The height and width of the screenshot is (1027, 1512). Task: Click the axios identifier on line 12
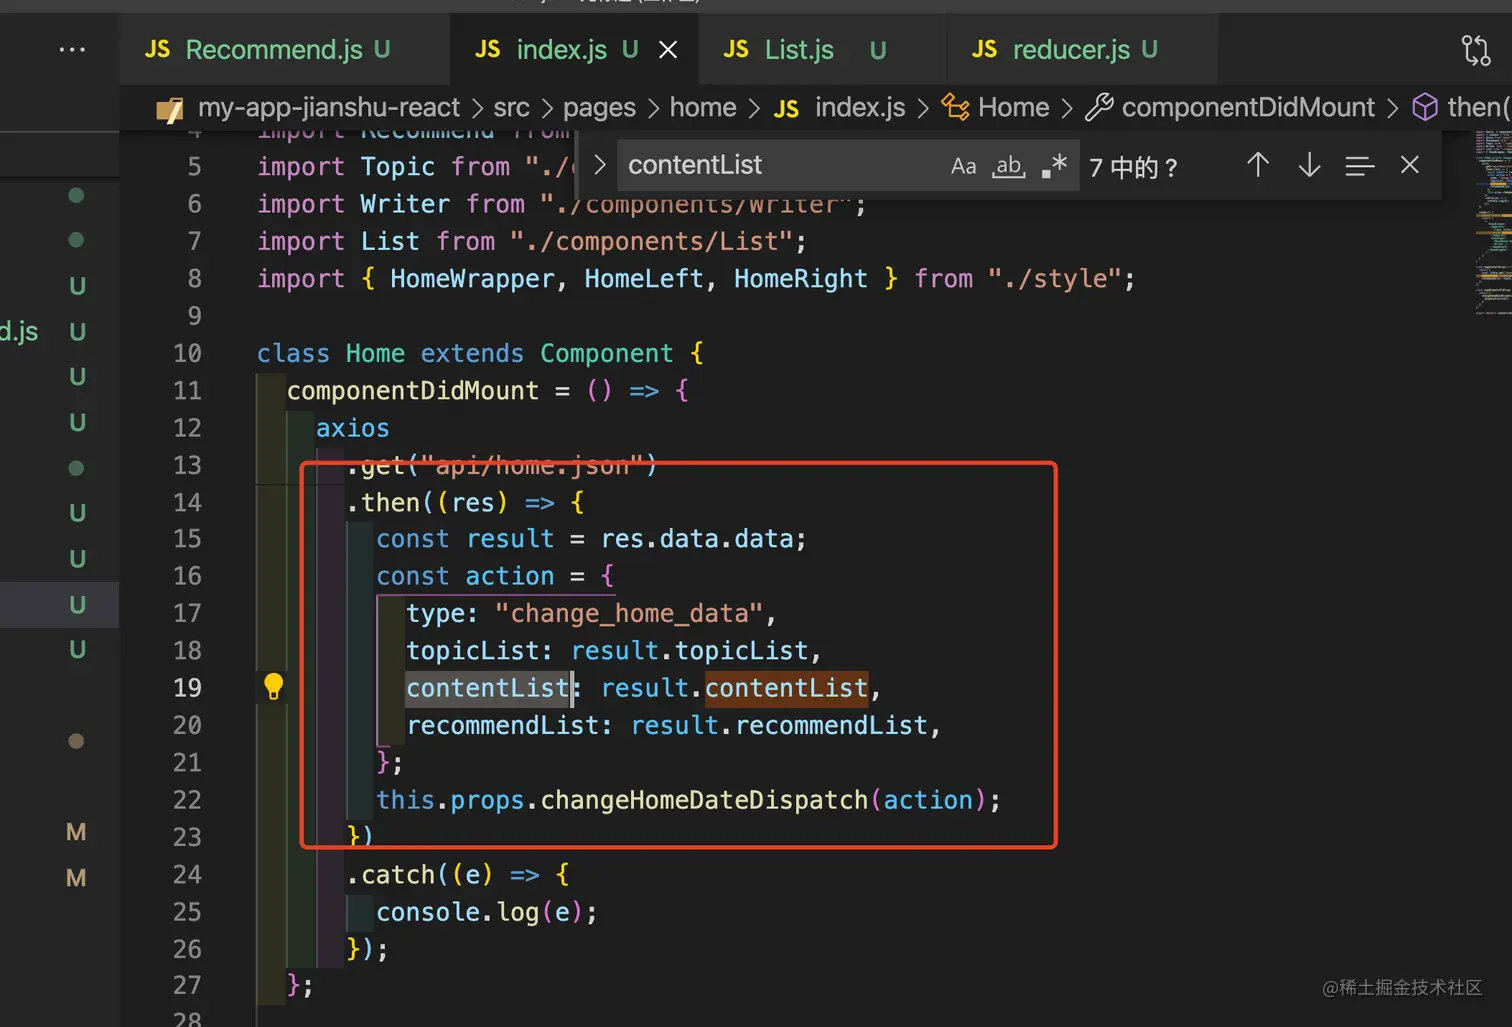click(x=353, y=428)
